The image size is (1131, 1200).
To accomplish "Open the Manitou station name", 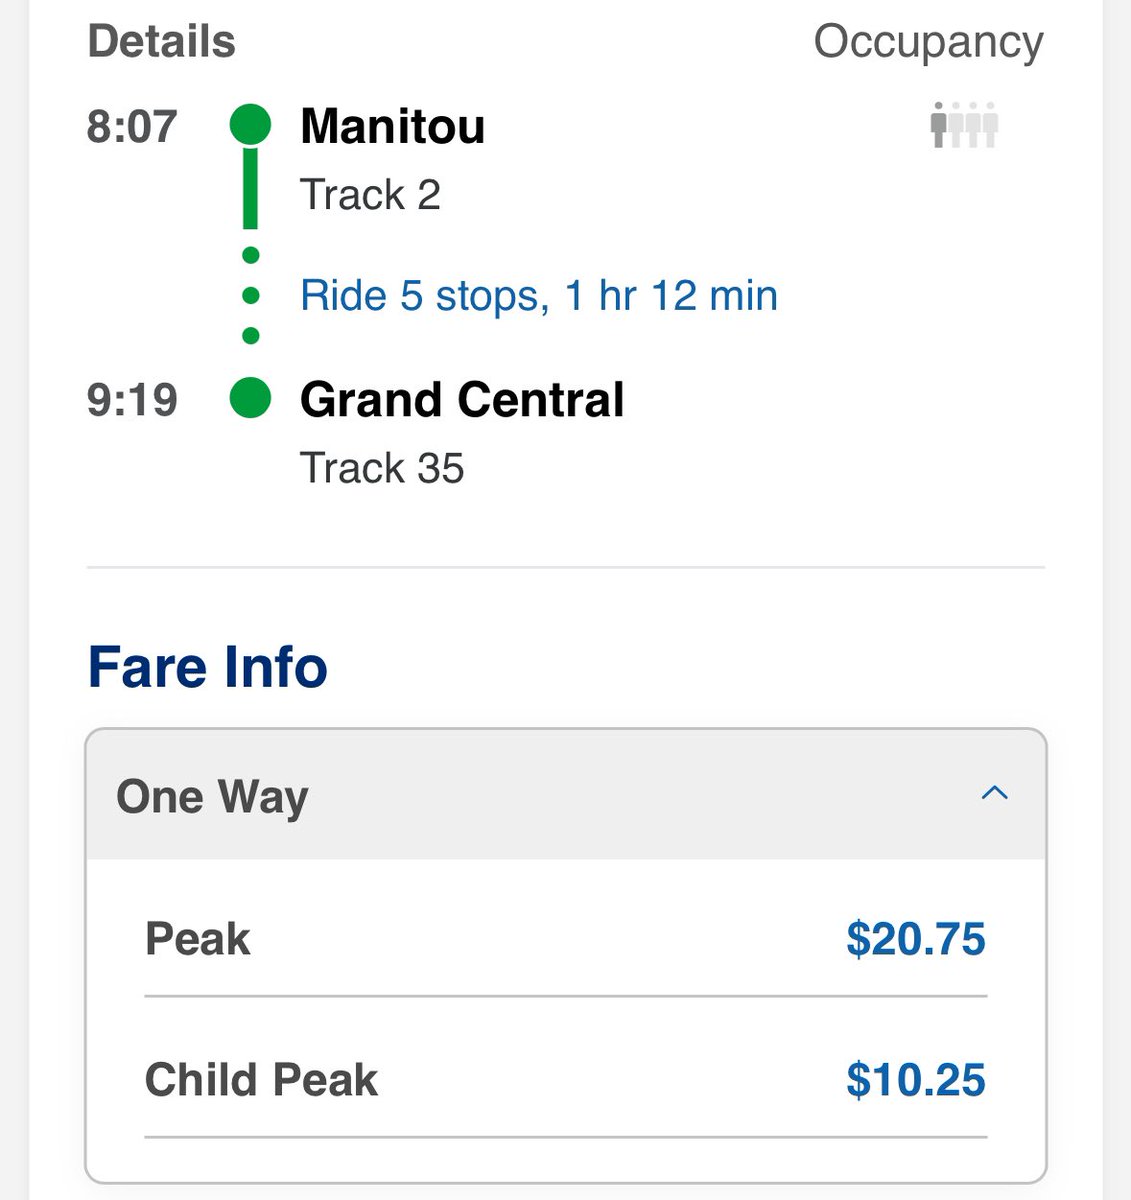I will [393, 126].
